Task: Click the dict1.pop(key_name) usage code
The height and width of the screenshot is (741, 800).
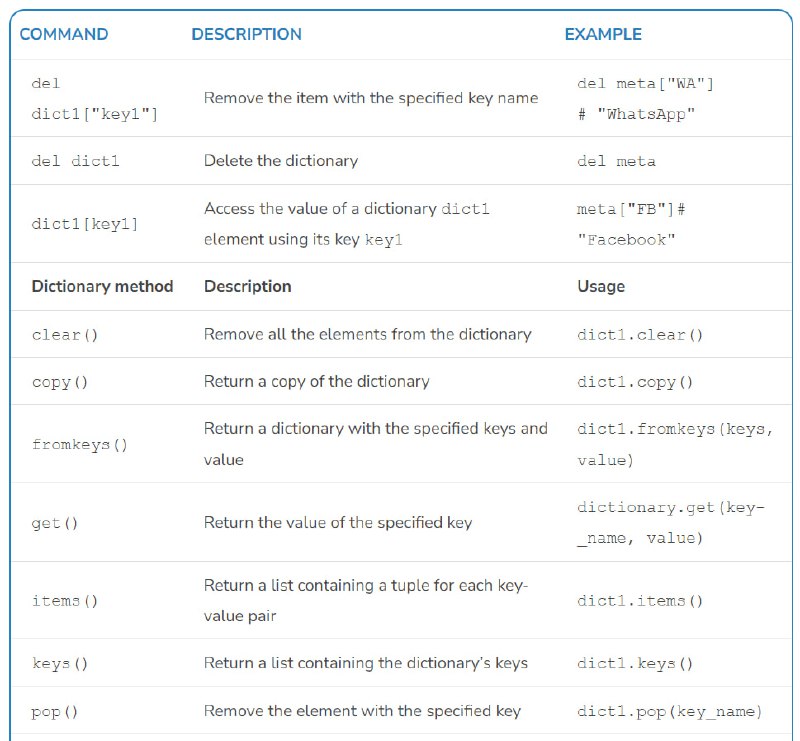Action: coord(669,711)
